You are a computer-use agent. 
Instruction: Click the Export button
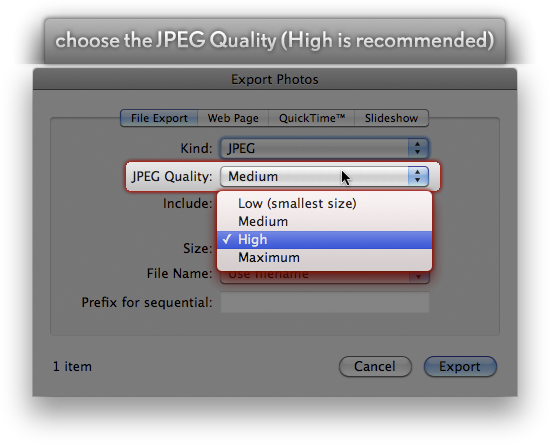point(460,366)
